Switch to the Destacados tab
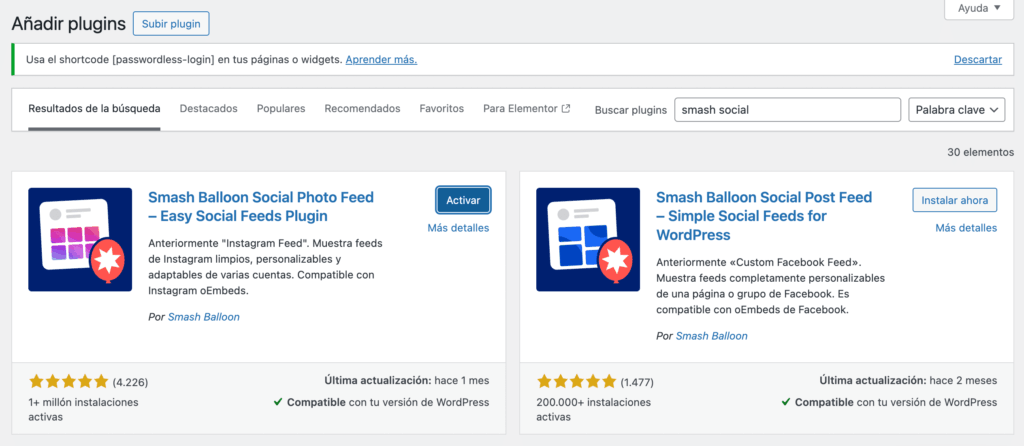Screen dimensions: 1024x446 208,109
